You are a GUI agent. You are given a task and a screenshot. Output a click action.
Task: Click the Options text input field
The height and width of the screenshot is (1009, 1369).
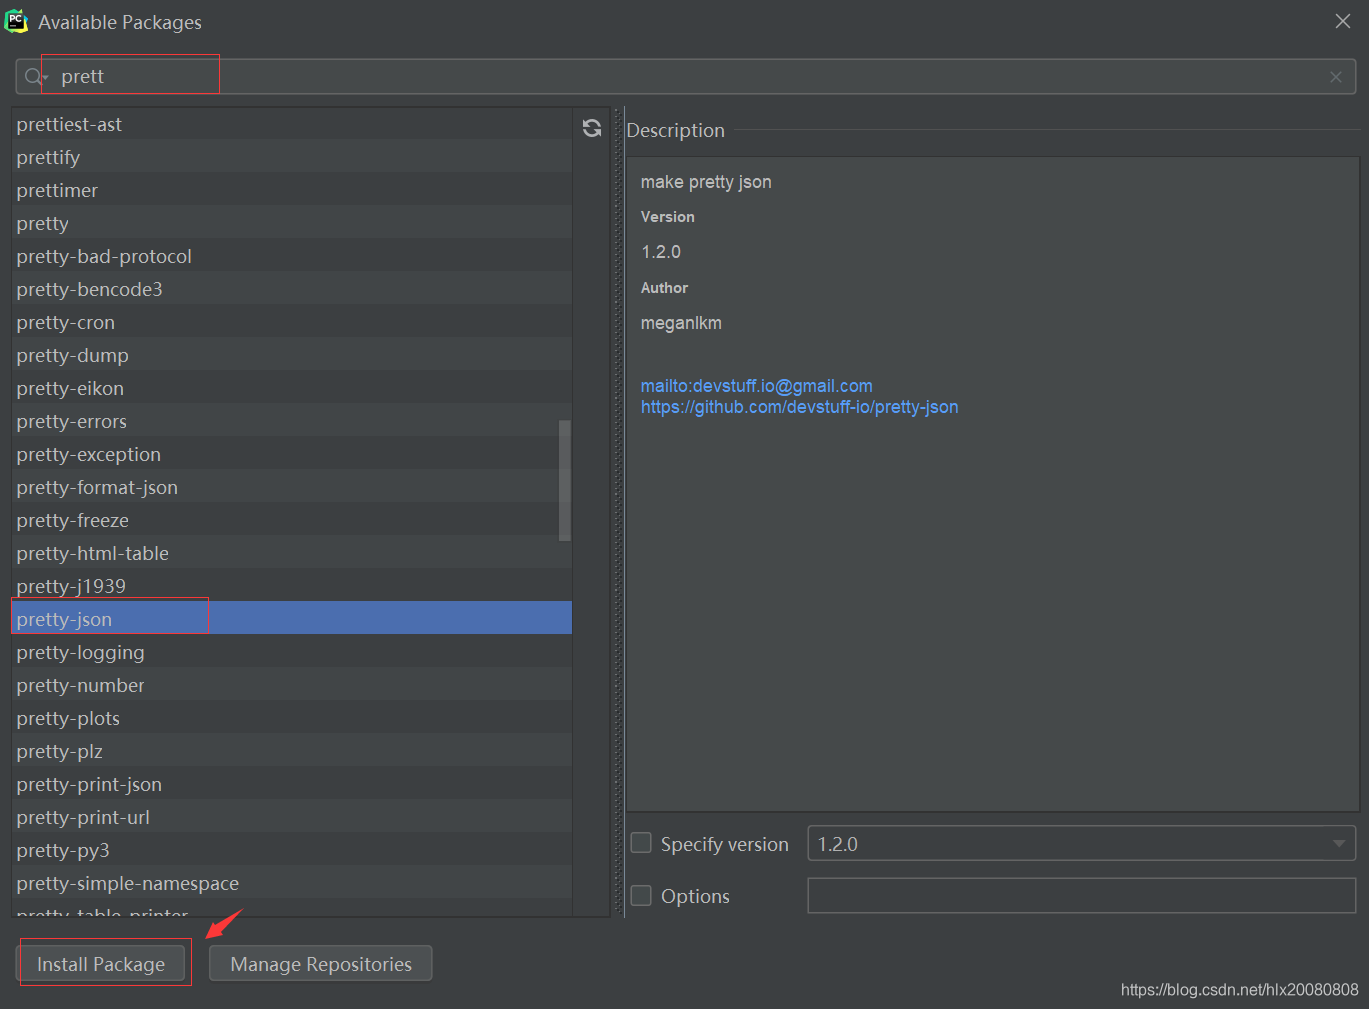(1081, 895)
